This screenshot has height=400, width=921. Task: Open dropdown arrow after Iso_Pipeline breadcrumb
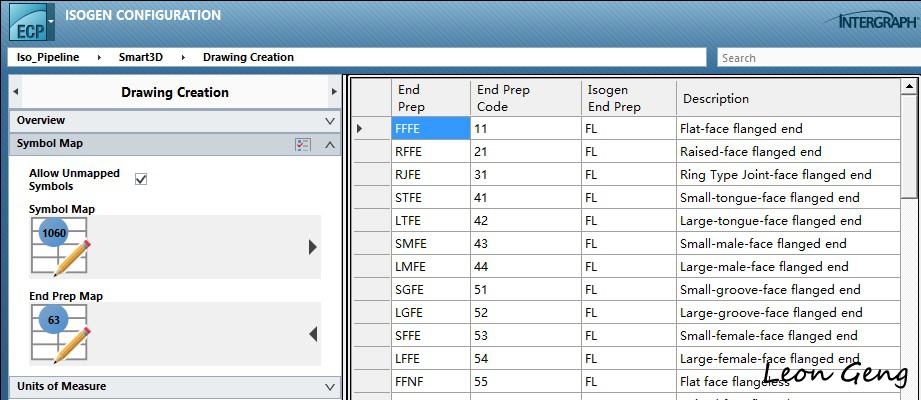tap(99, 58)
